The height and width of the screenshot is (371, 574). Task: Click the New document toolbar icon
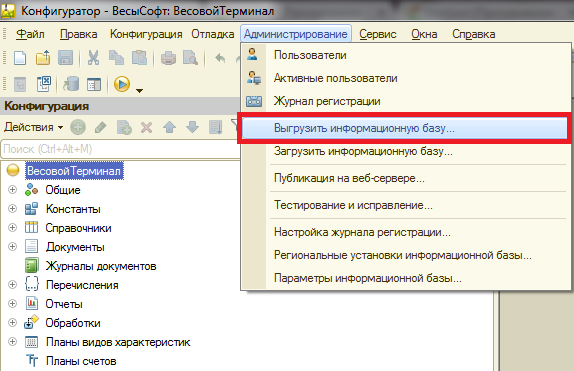point(20,58)
